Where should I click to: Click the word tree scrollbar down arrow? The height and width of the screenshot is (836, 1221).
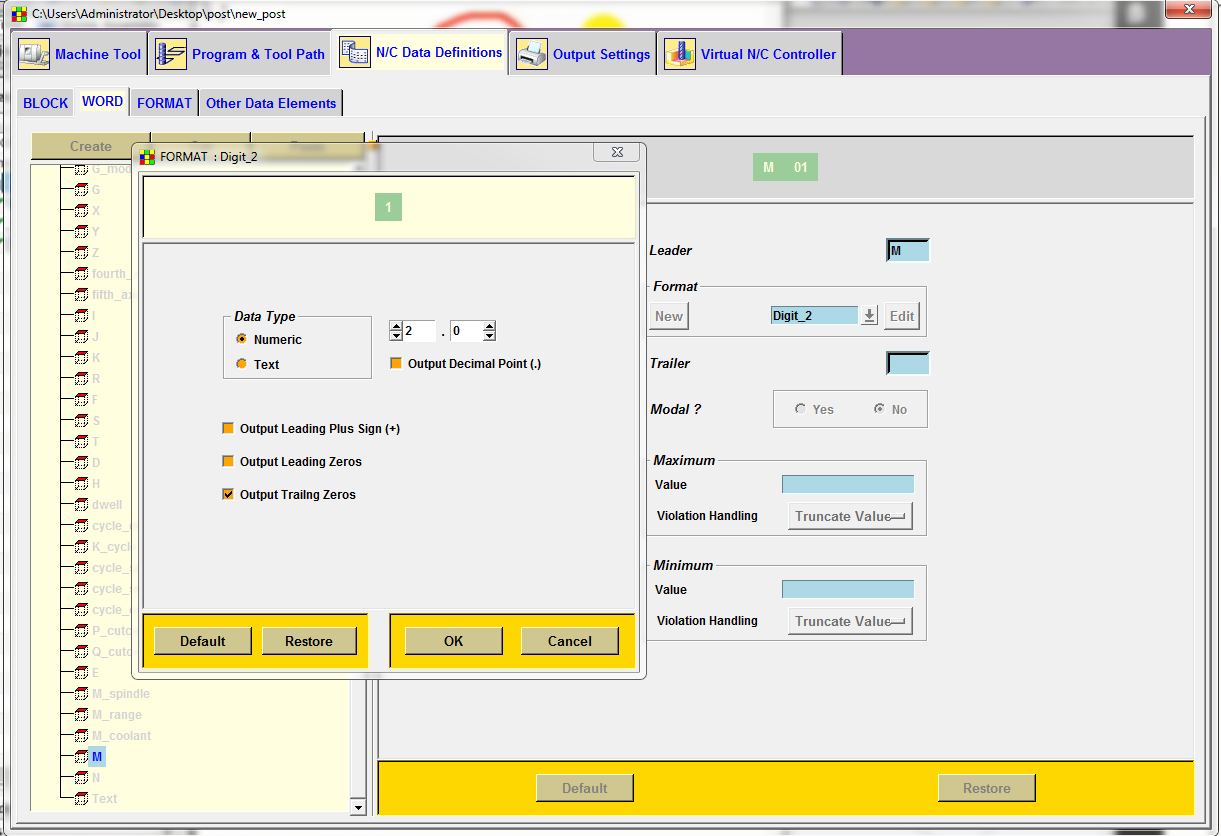(358, 807)
